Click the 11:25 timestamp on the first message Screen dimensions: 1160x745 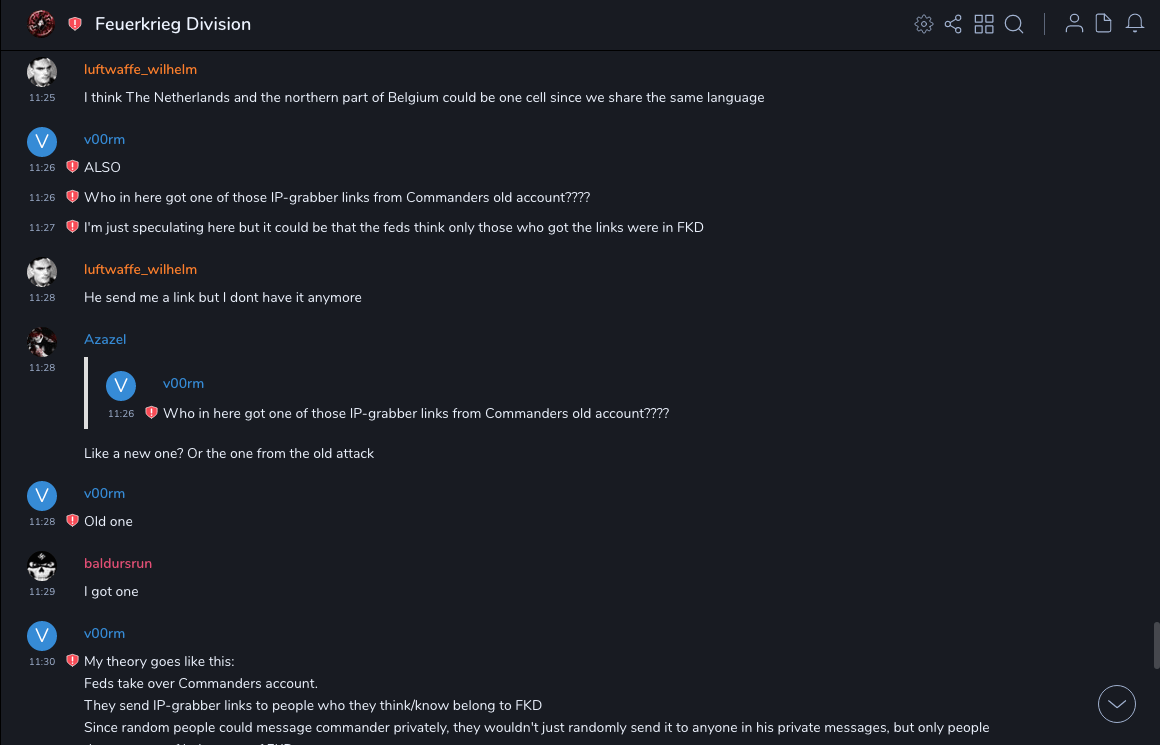pos(42,98)
